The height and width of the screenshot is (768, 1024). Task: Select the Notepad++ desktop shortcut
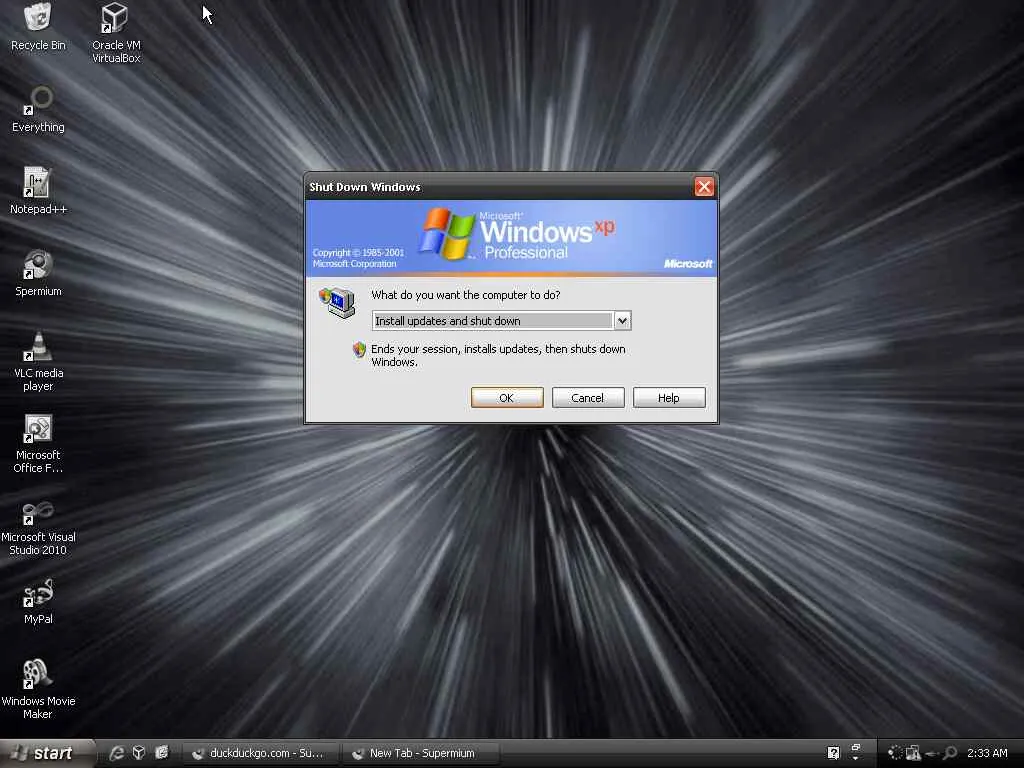click(x=38, y=191)
